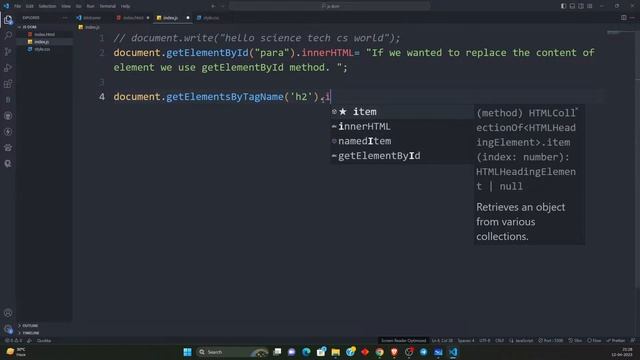The width and height of the screenshot is (640, 360).
Task: Toggle the panel layout icon in title bar
Action: tap(572, 6)
